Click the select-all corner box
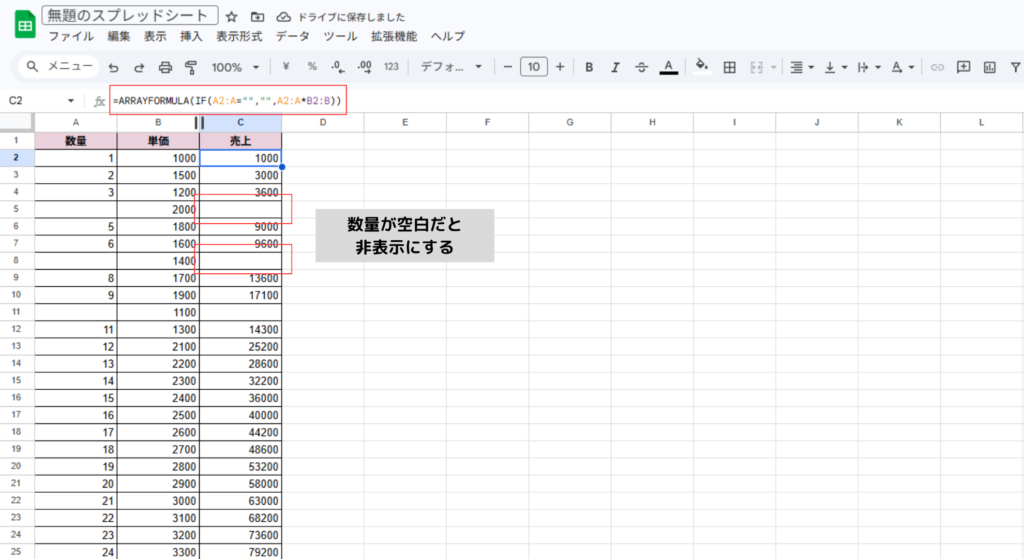The image size is (1024, 559). coord(16,122)
